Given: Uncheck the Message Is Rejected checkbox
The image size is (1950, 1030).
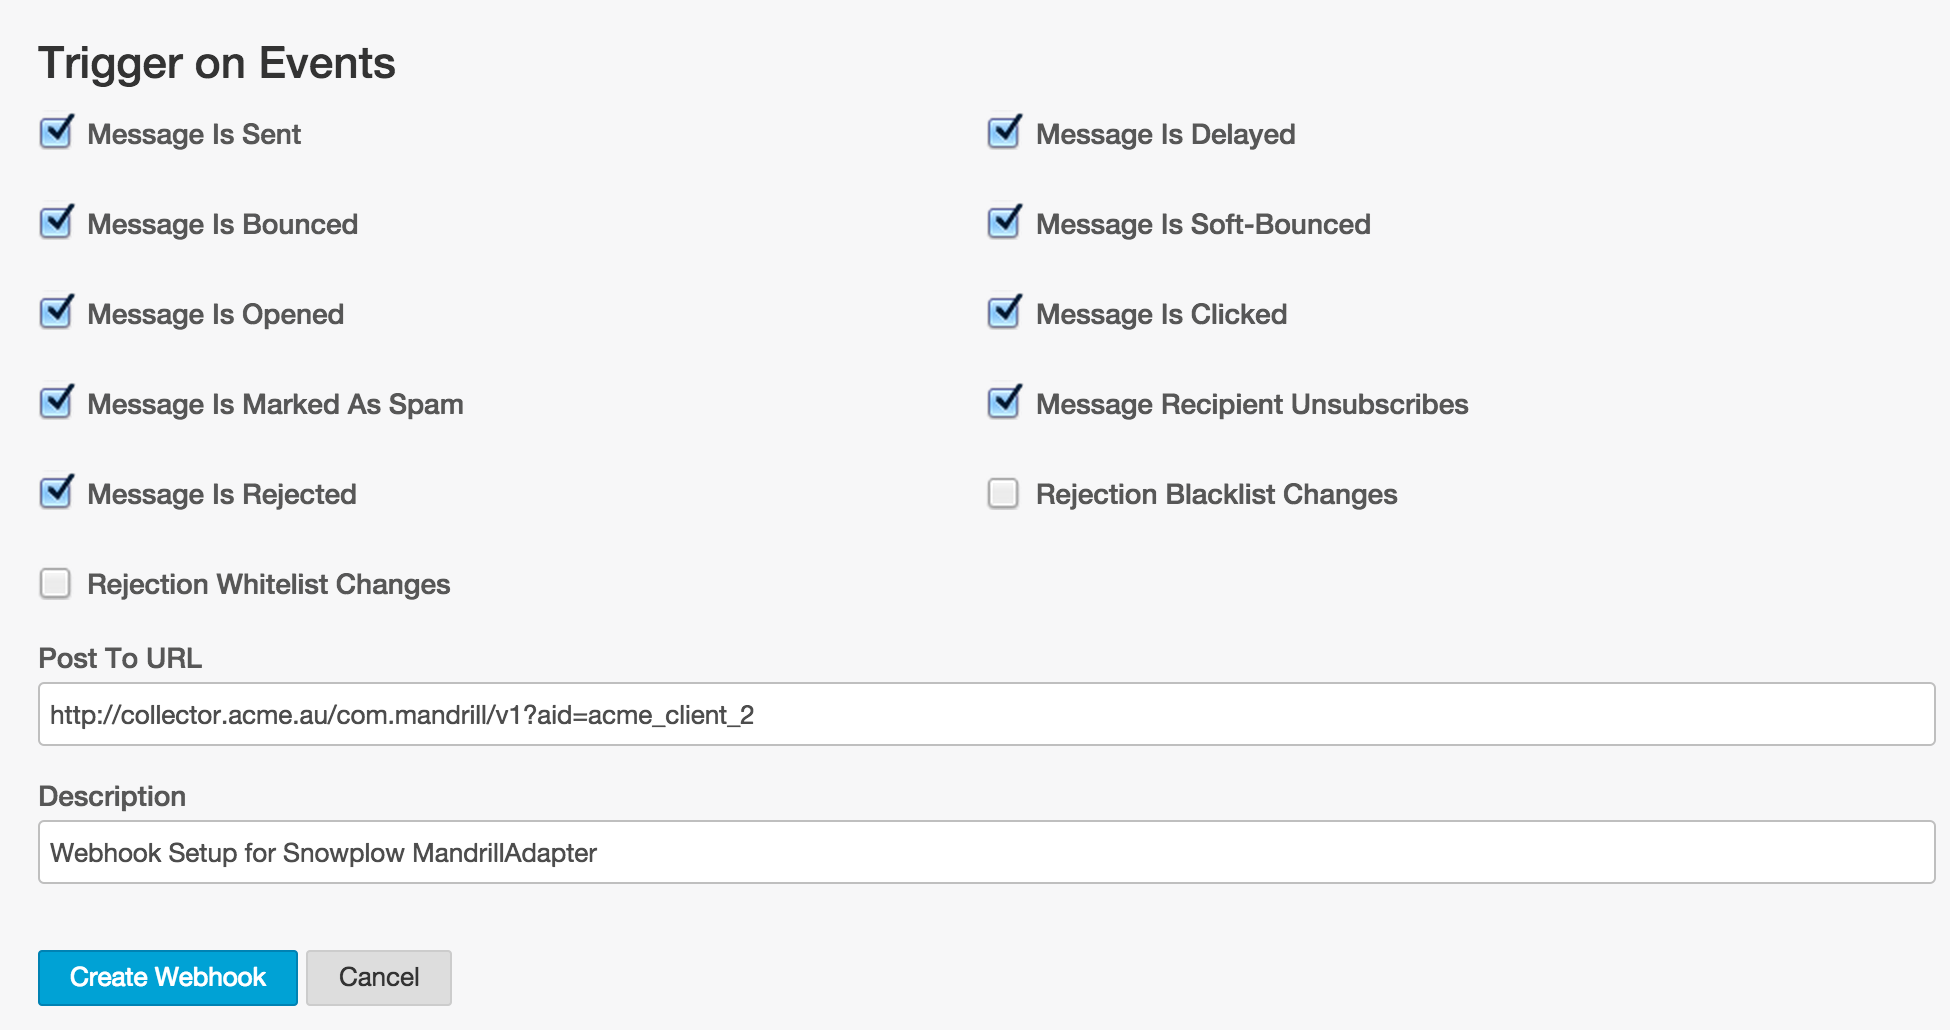Looking at the screenshot, I should pyautogui.click(x=56, y=493).
